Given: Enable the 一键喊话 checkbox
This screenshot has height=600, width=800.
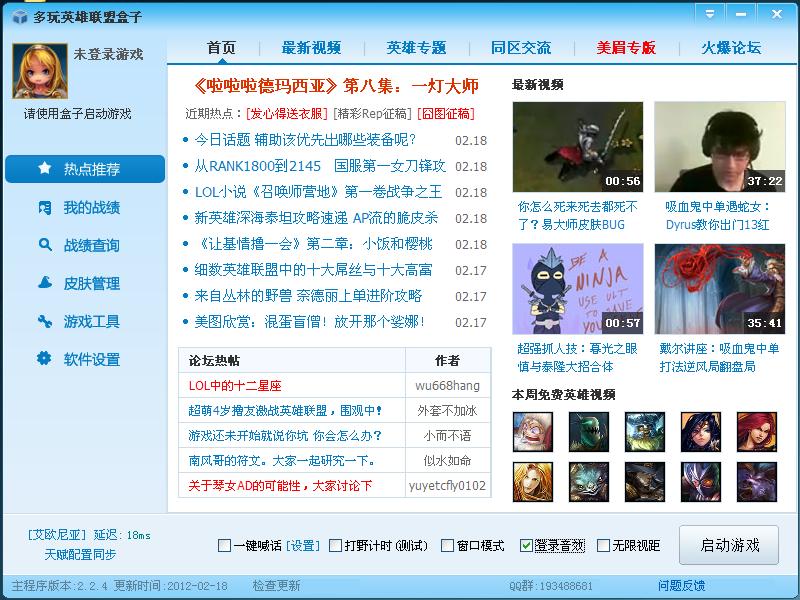Looking at the screenshot, I should 224,546.
